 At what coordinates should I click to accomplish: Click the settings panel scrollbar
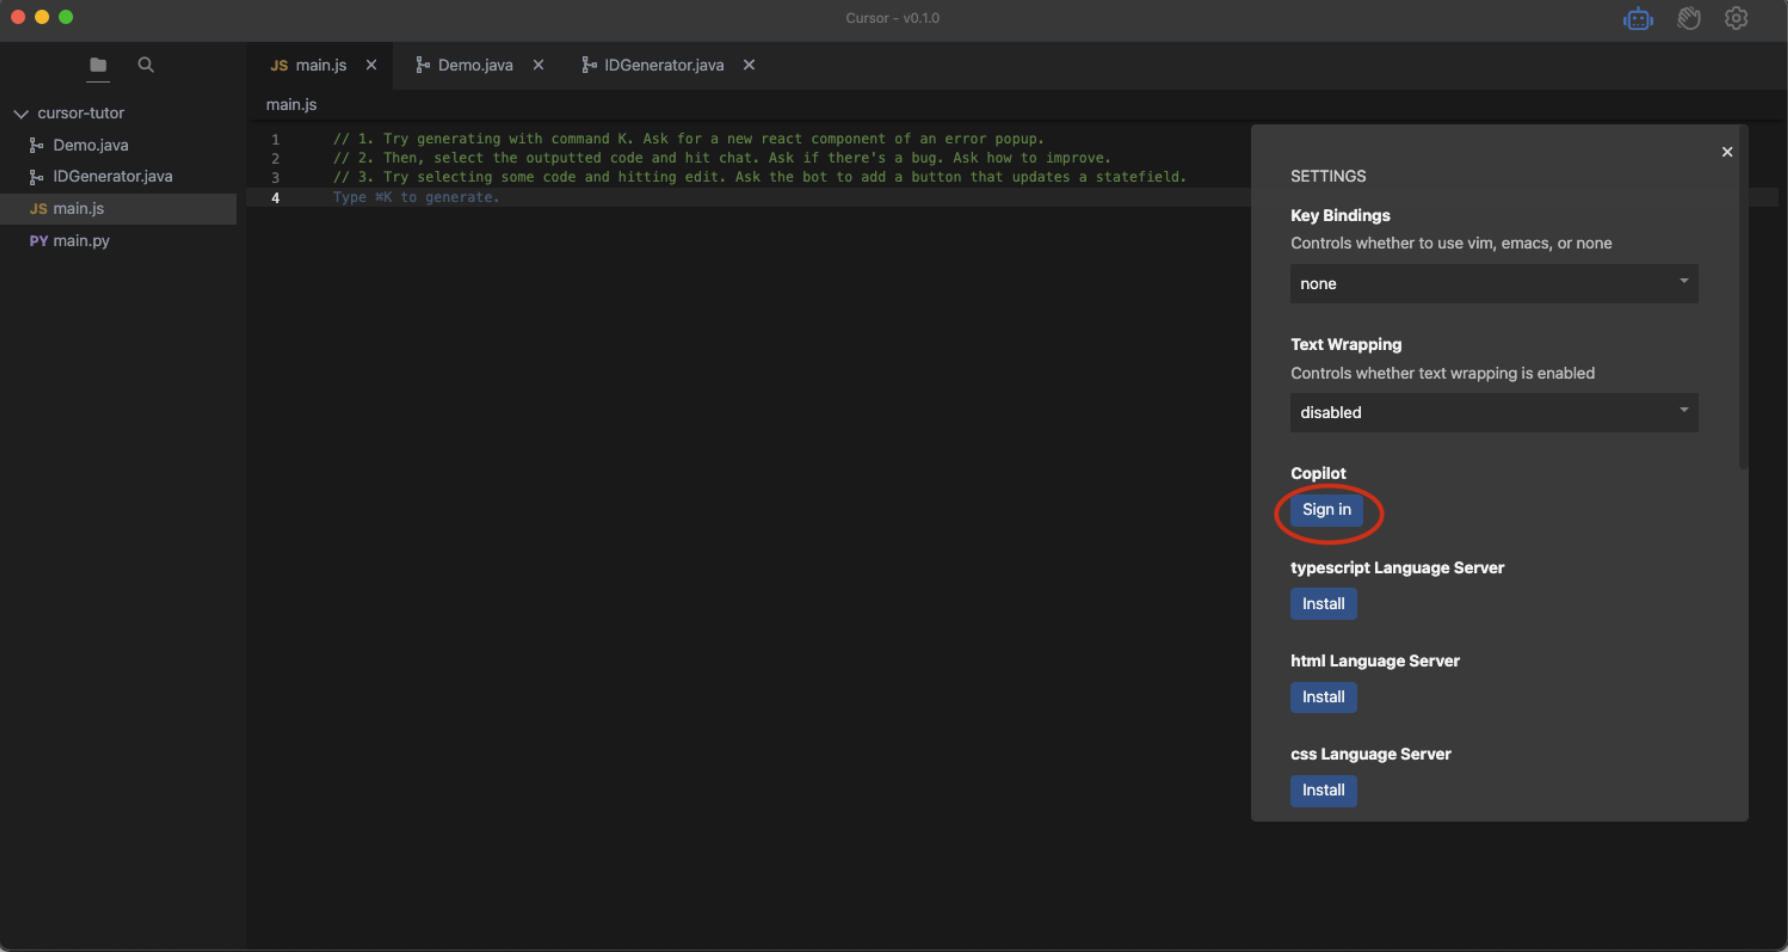point(1744,300)
